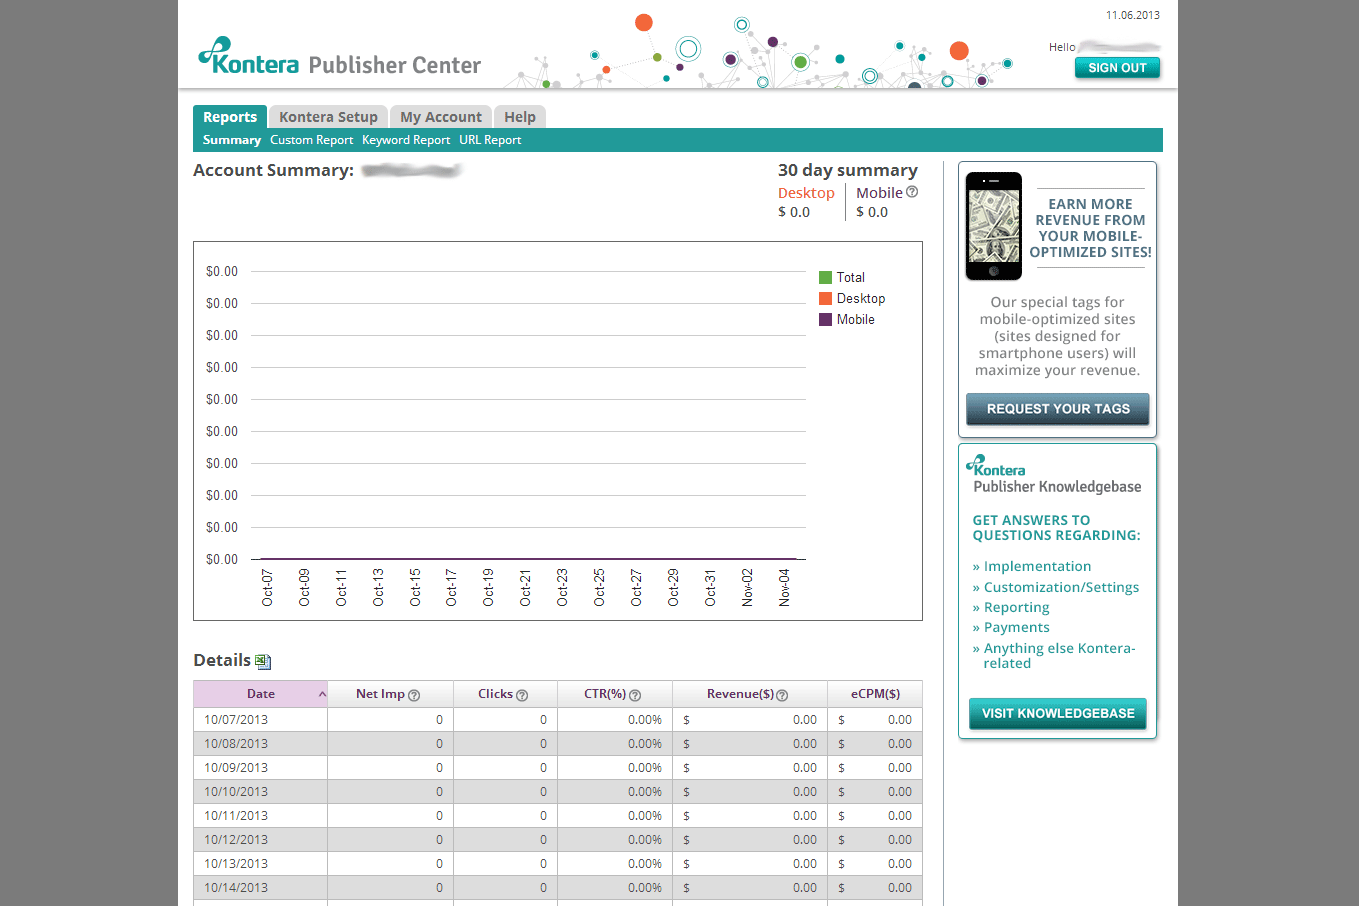Click the mobile phone money image
The width and height of the screenshot is (1359, 906).
coord(993,226)
